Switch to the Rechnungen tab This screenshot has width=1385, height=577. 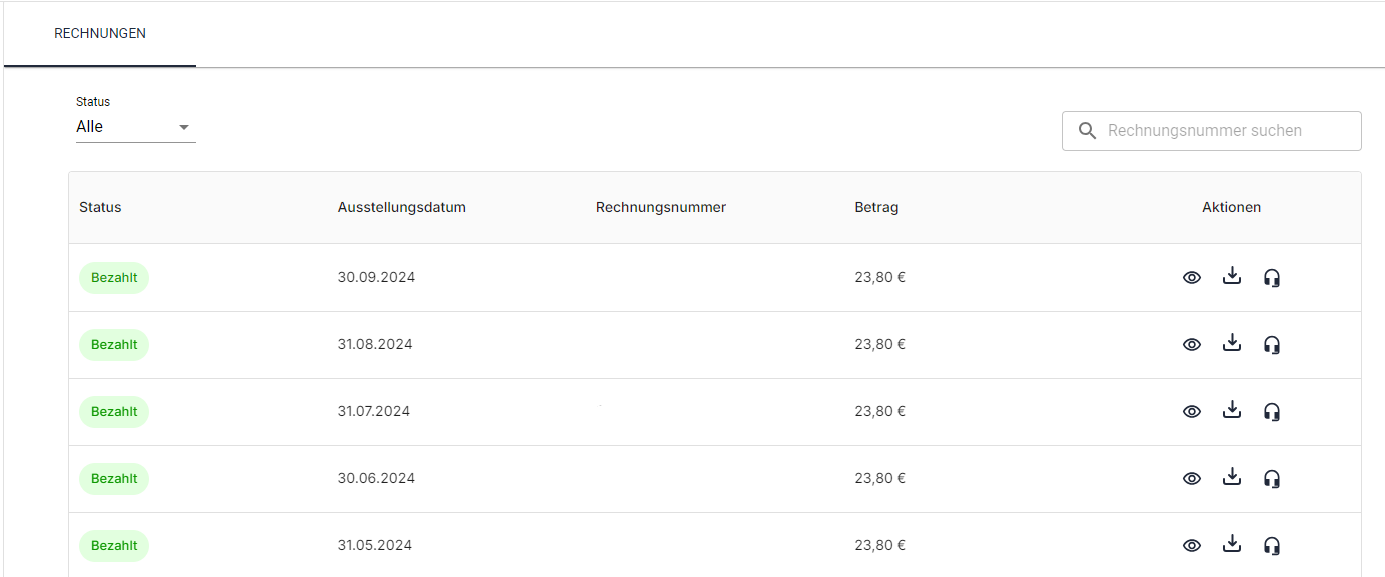point(100,34)
